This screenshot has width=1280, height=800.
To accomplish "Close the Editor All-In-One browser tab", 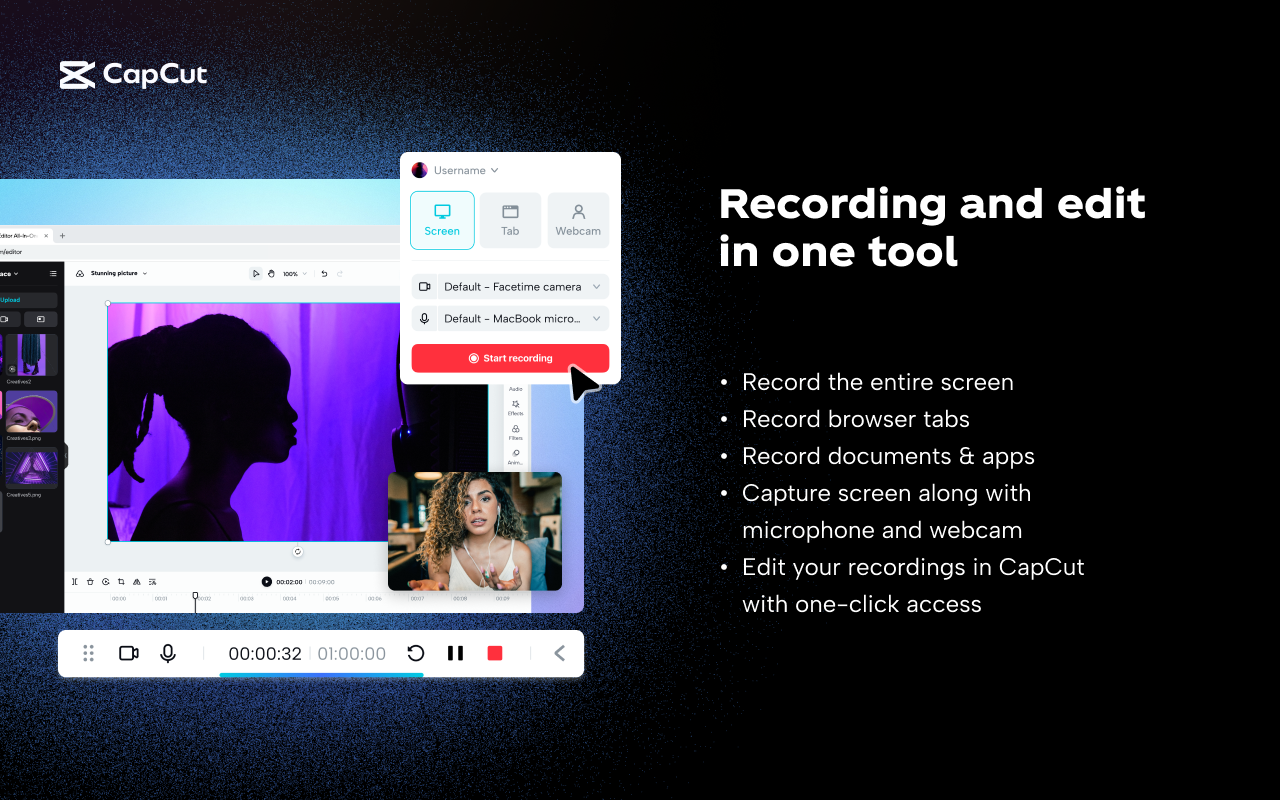I will pos(46,235).
